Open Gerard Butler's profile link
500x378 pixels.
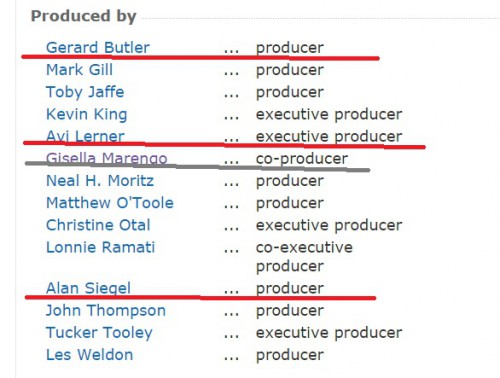pos(98,47)
